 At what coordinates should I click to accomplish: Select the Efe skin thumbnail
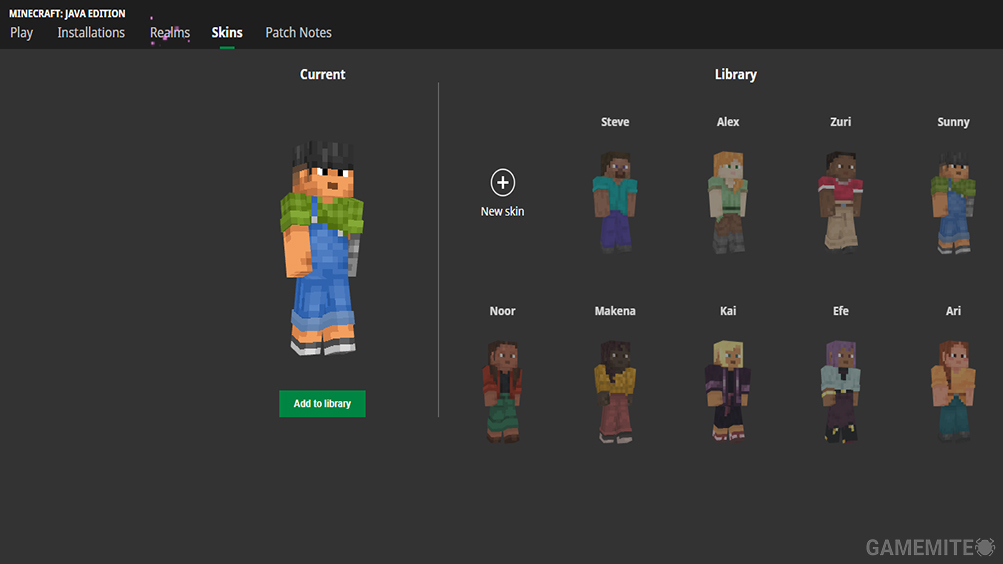pyautogui.click(x=841, y=391)
